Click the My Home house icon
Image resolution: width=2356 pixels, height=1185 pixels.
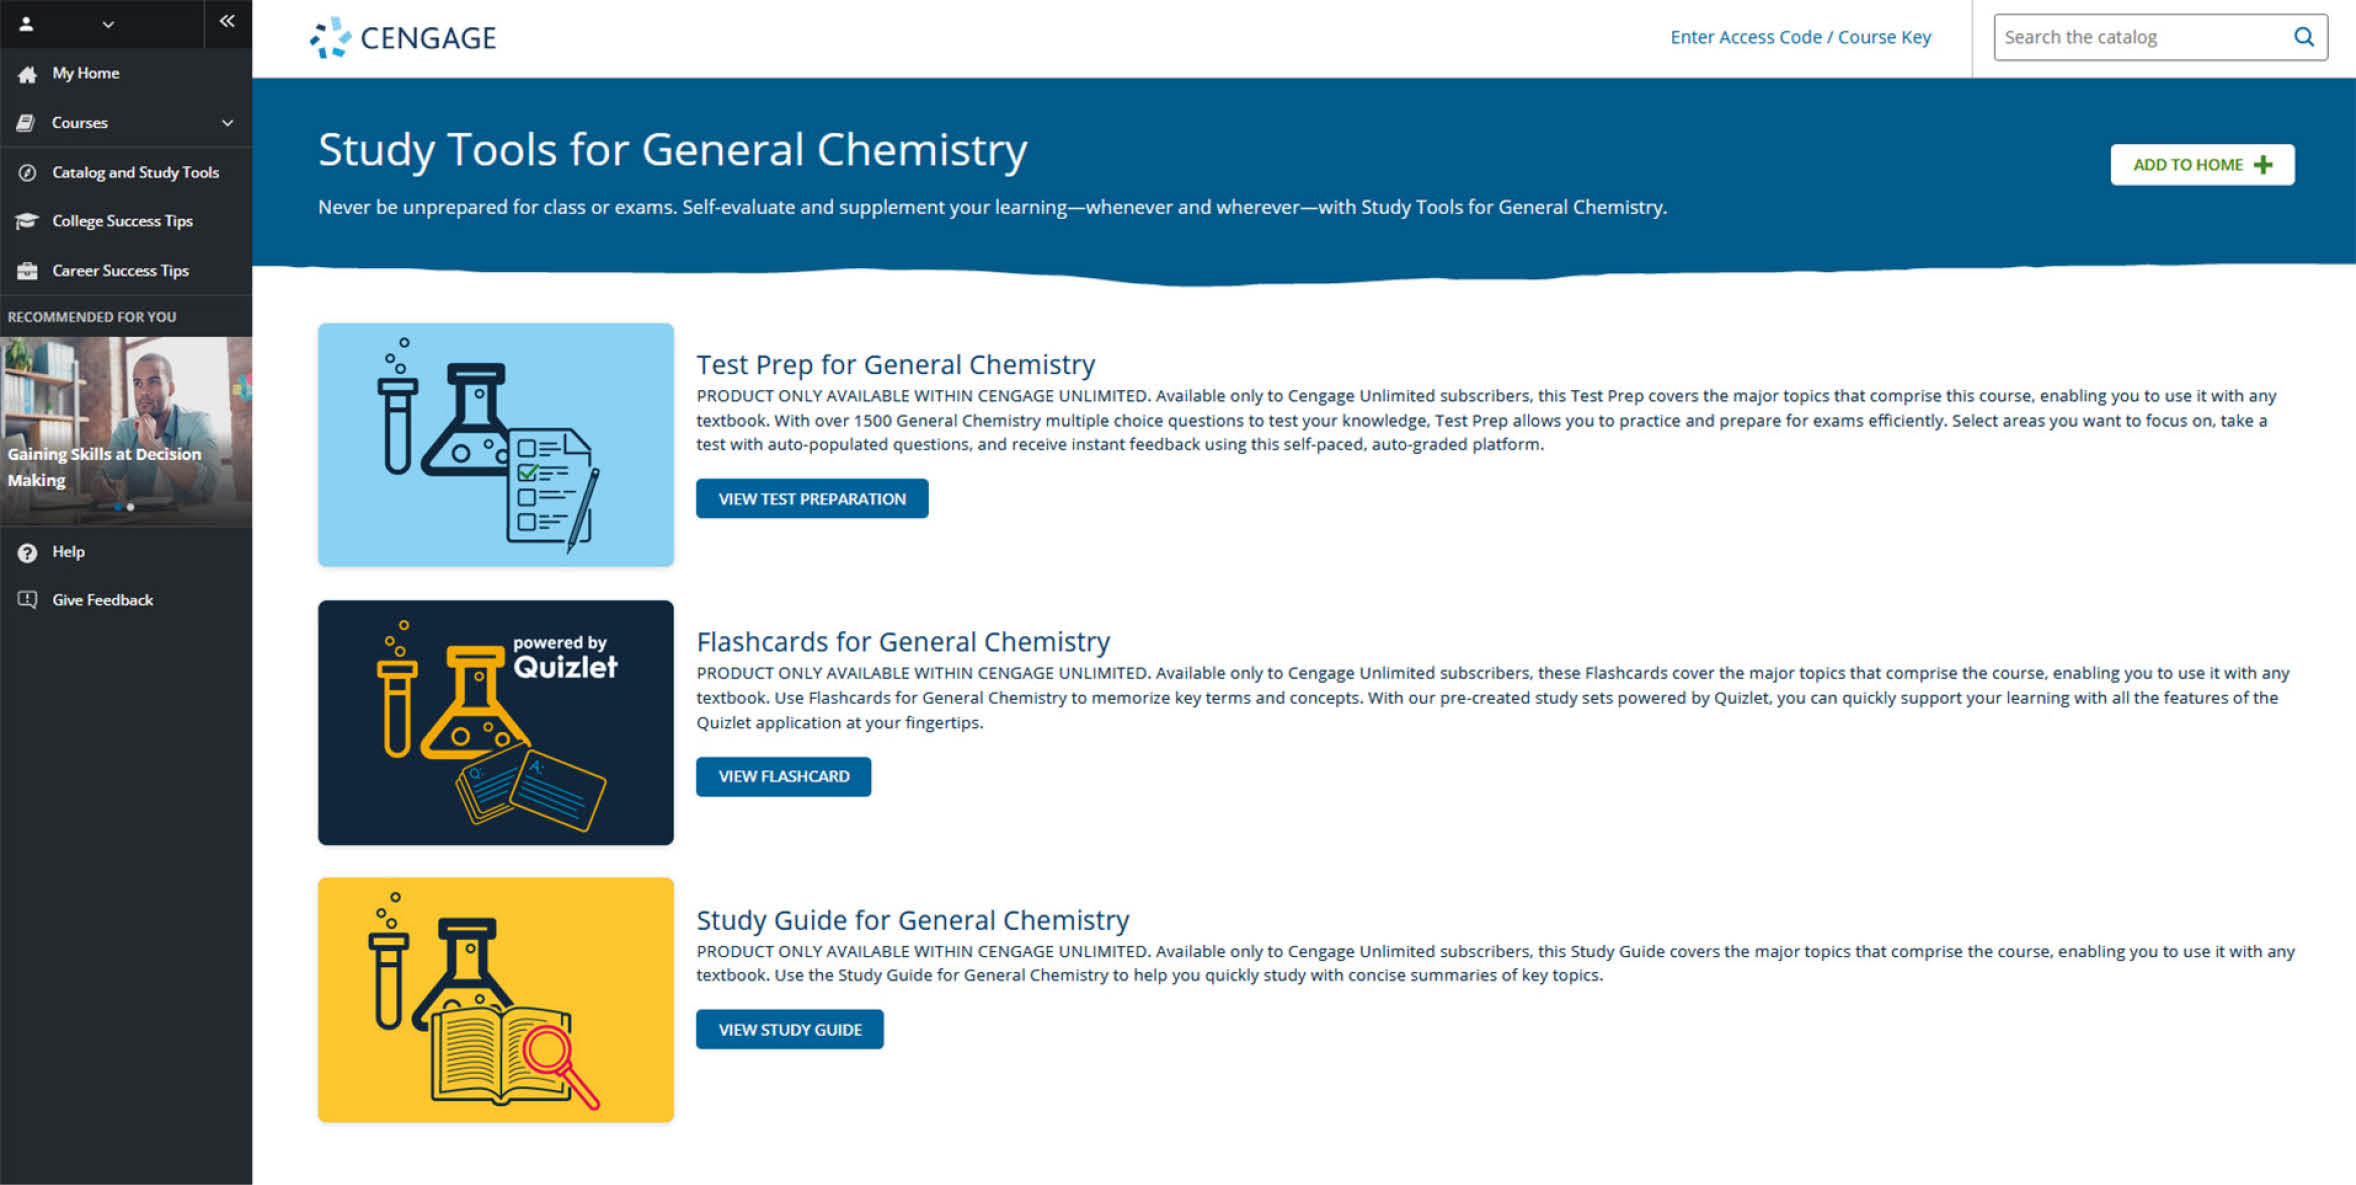point(27,74)
